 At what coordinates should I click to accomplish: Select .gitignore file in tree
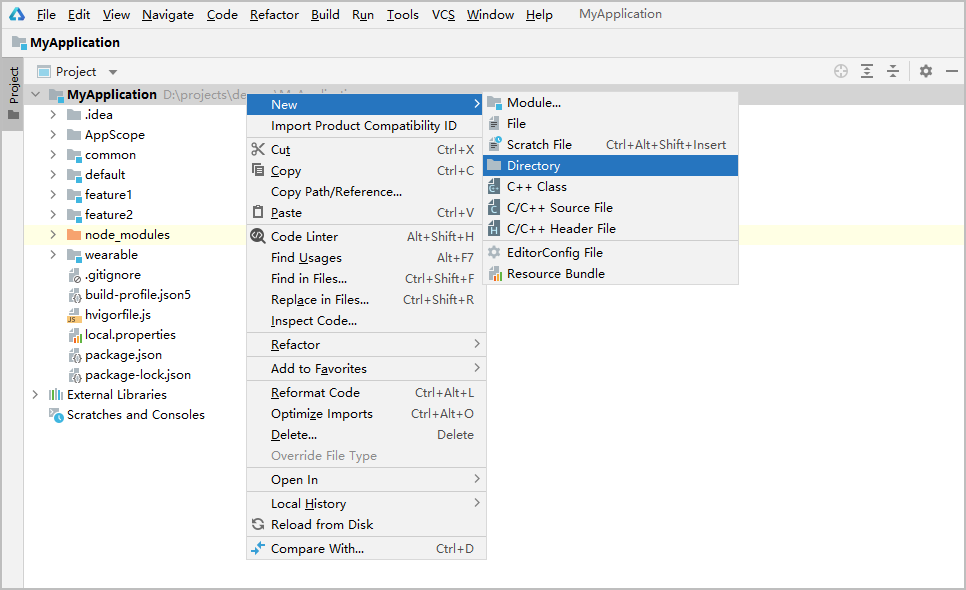[113, 275]
